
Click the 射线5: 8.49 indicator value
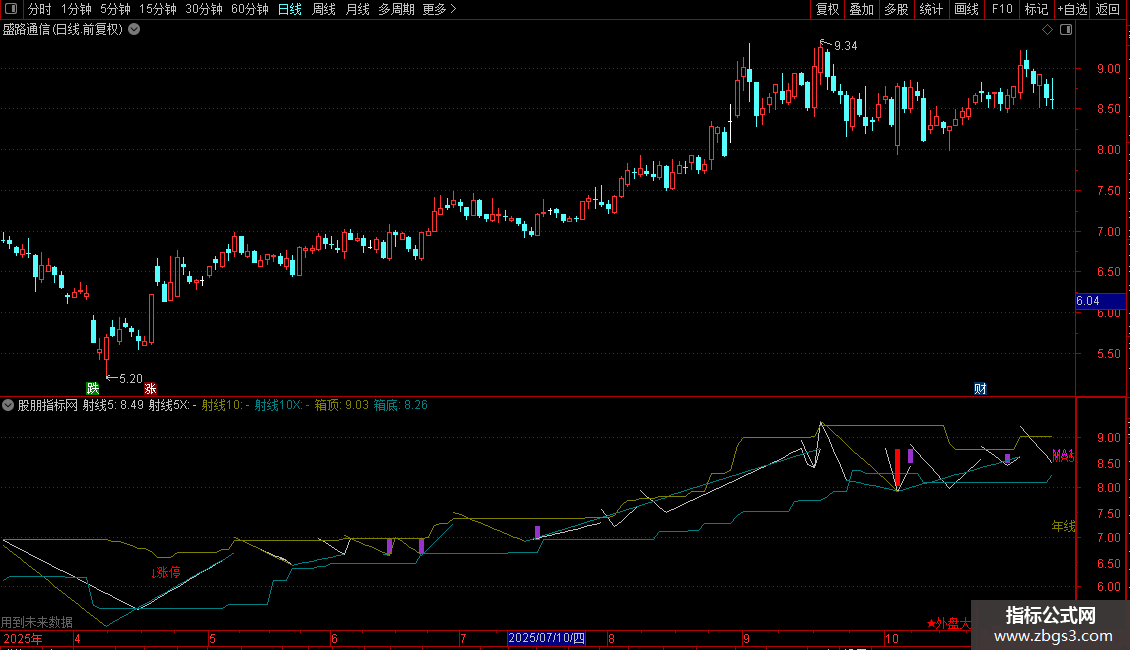tap(113, 405)
